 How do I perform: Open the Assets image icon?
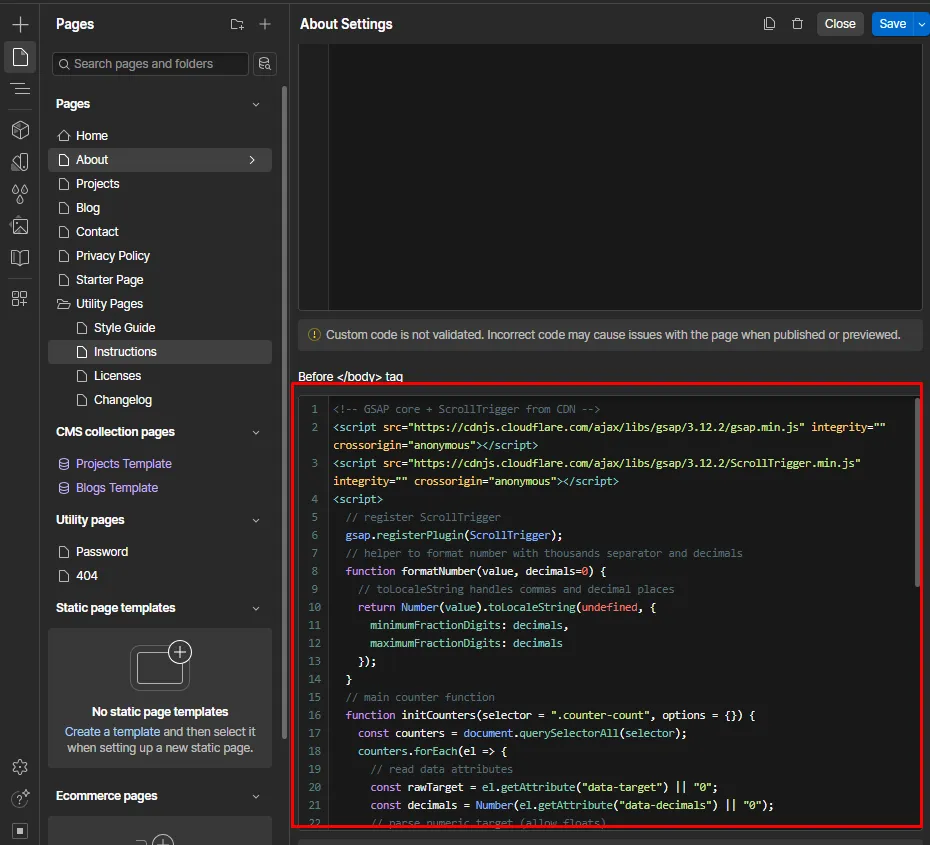20,226
